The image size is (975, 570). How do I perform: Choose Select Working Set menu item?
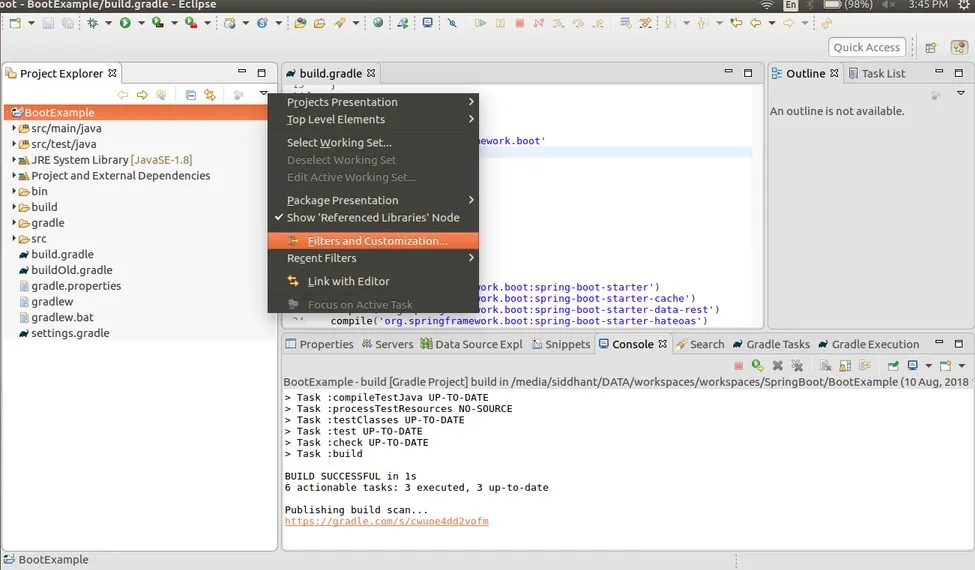372,142
